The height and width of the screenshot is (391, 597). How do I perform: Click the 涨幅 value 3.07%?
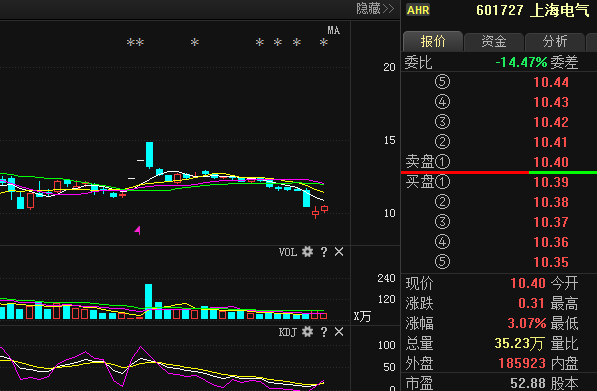(x=527, y=324)
